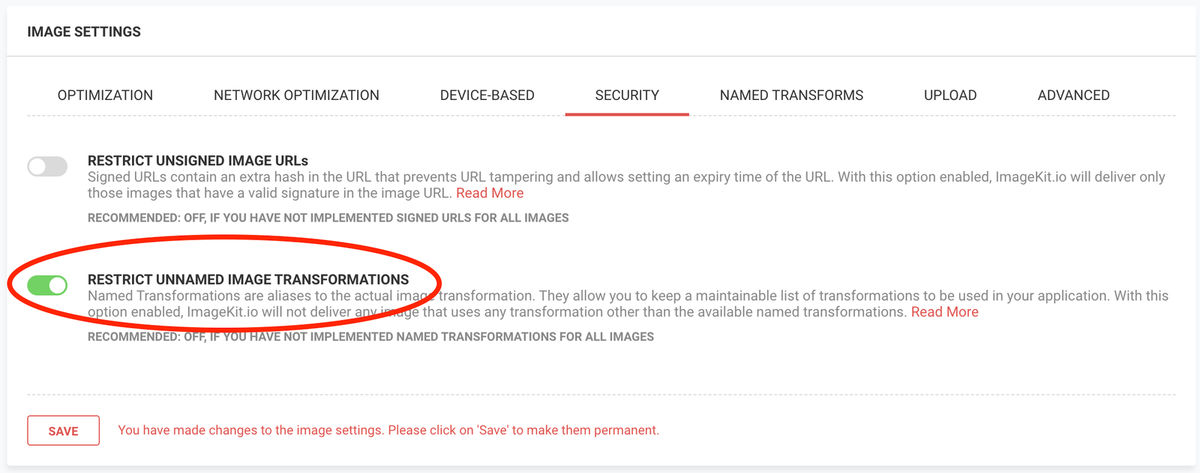1200x473 pixels.
Task: Click the recommendation note about named transformations
Action: click(x=370, y=337)
